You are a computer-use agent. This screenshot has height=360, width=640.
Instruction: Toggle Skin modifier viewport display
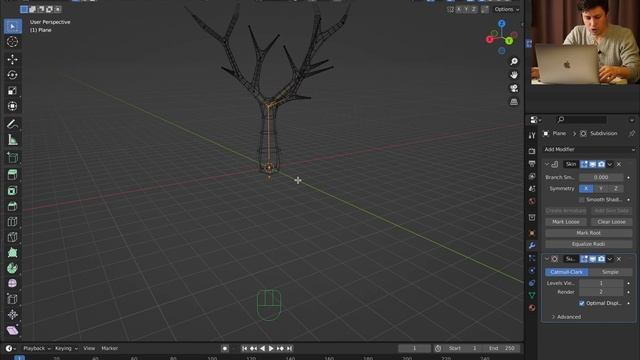pos(593,164)
